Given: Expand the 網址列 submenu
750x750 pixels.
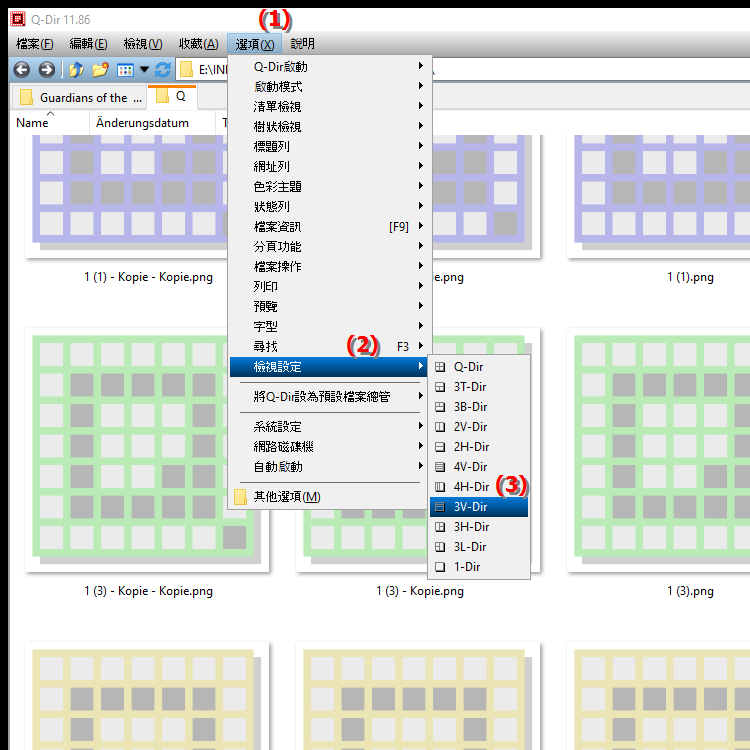Looking at the screenshot, I should [x=330, y=166].
